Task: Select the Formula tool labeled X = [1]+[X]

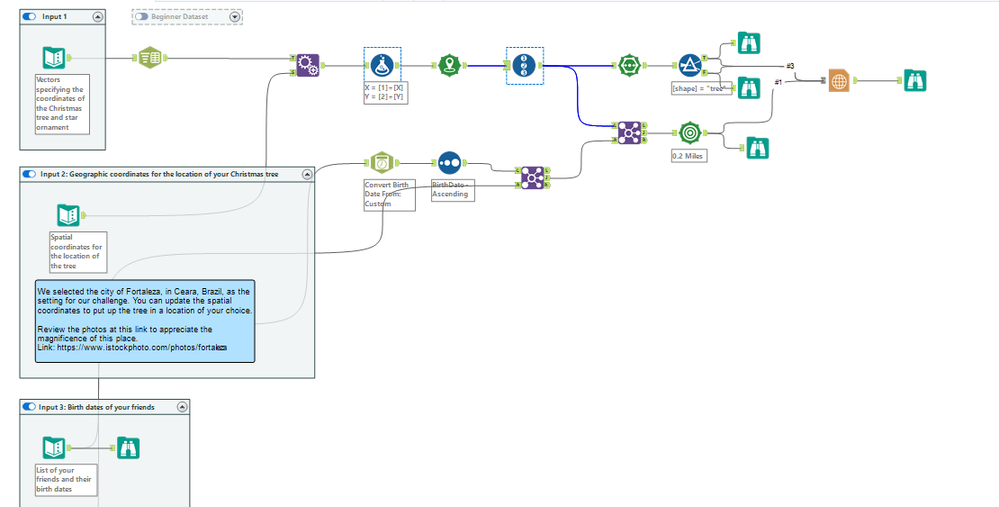Action: coord(382,65)
